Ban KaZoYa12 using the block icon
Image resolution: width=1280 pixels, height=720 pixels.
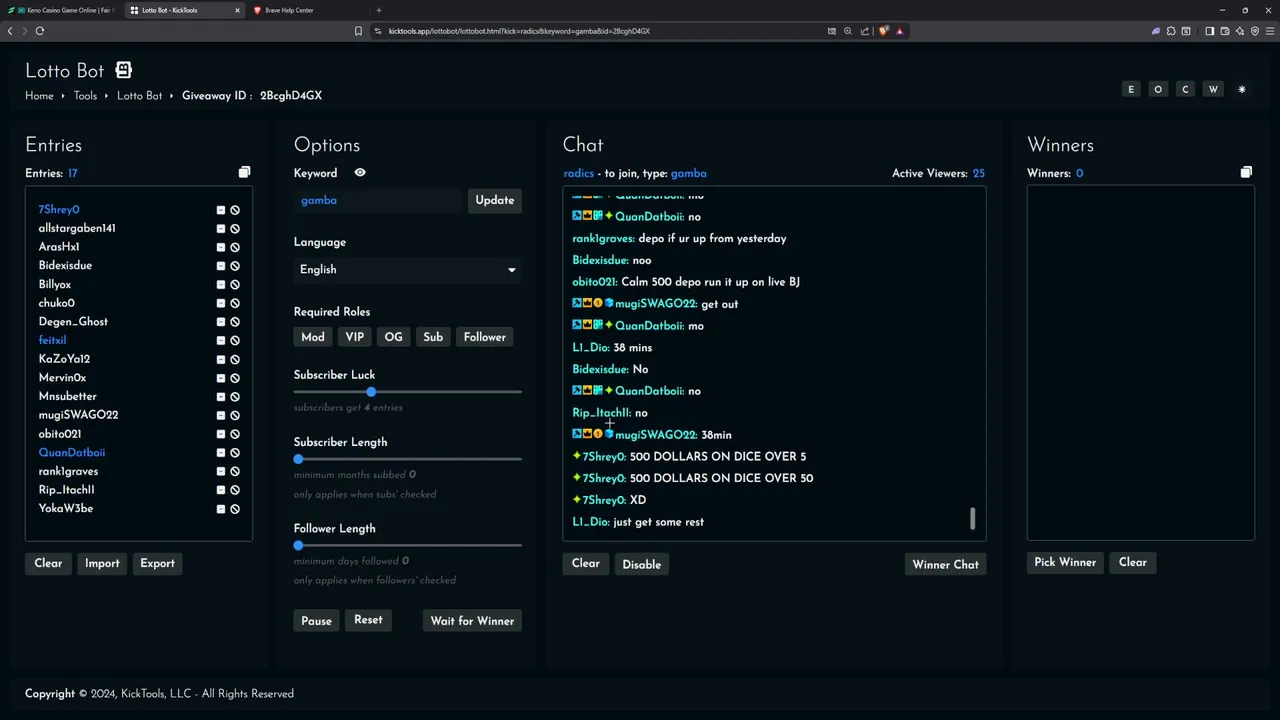pyautogui.click(x=235, y=360)
